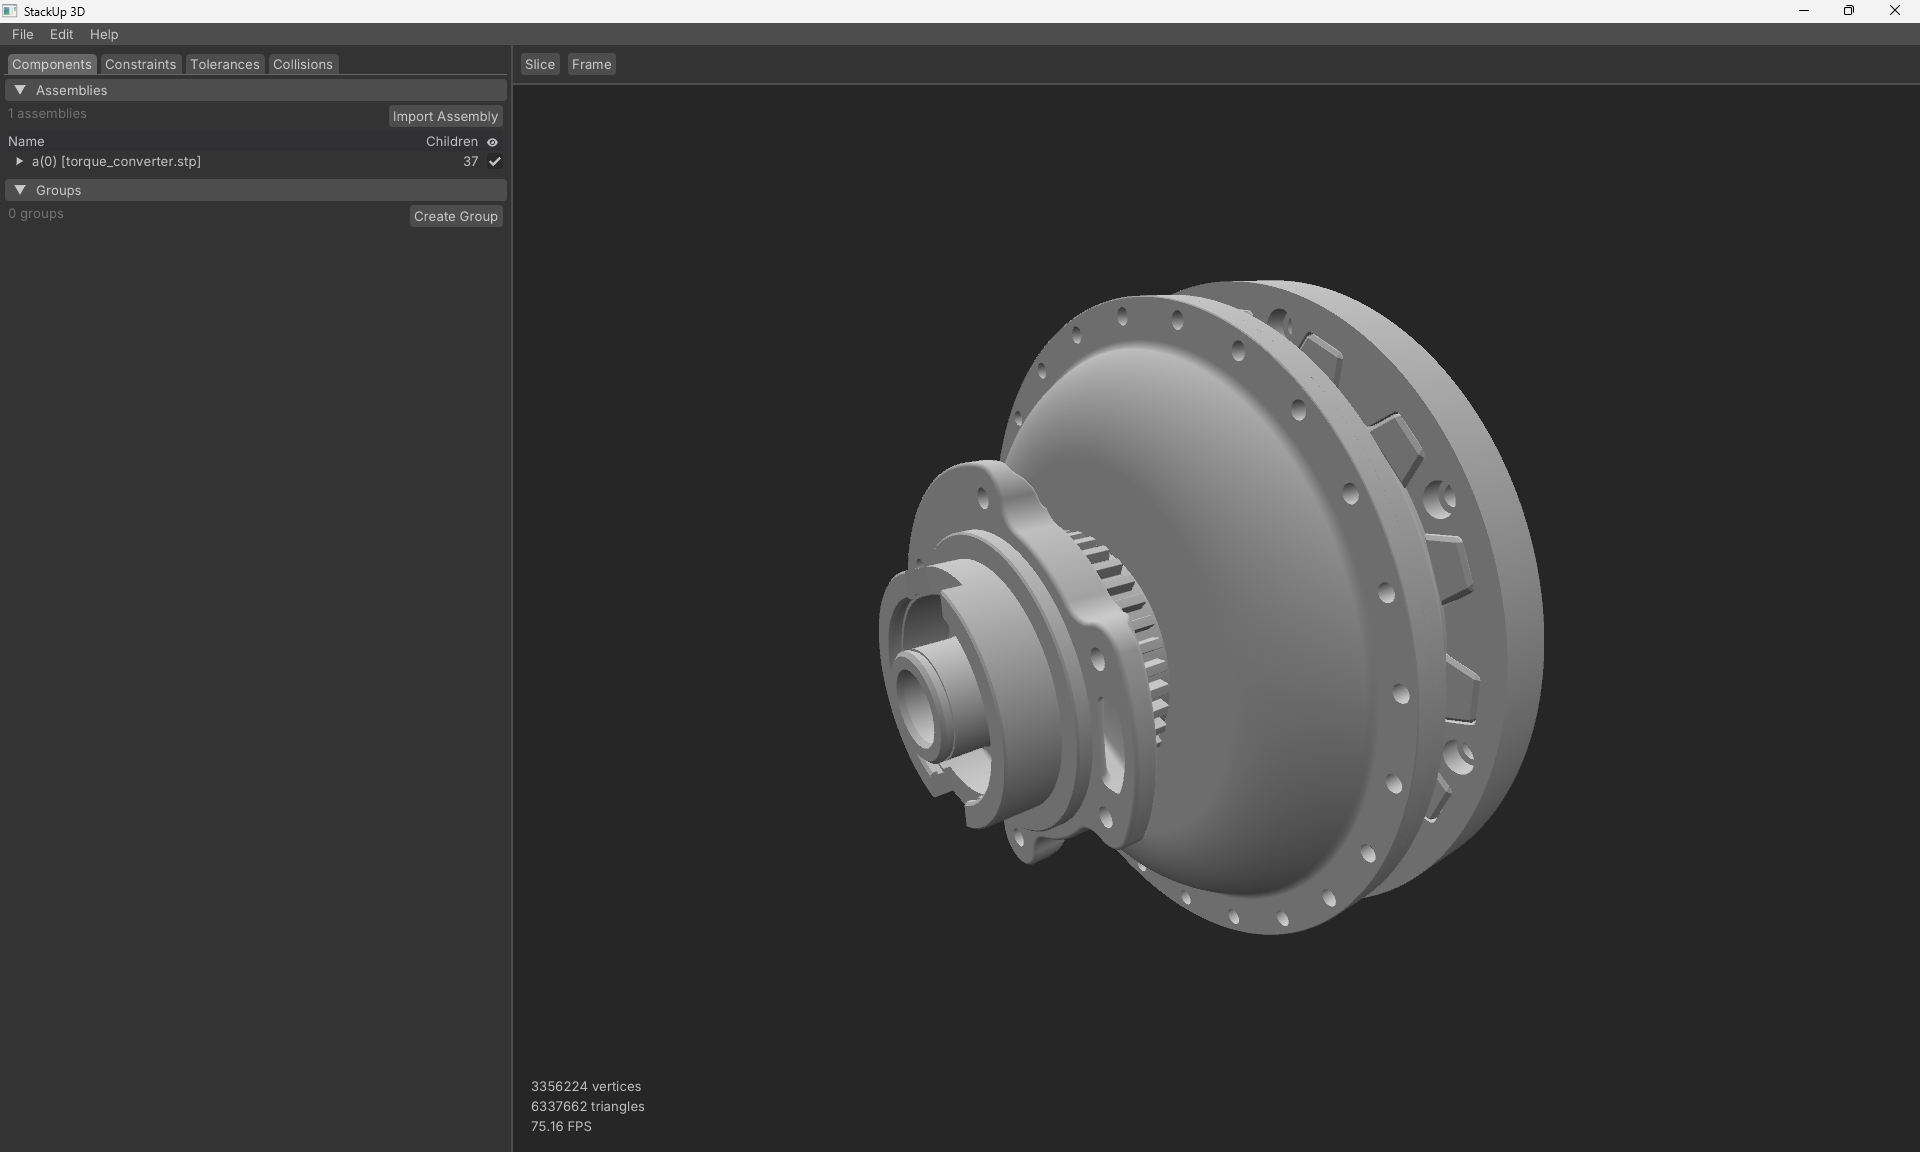Open the Edit menu

[x=61, y=34]
